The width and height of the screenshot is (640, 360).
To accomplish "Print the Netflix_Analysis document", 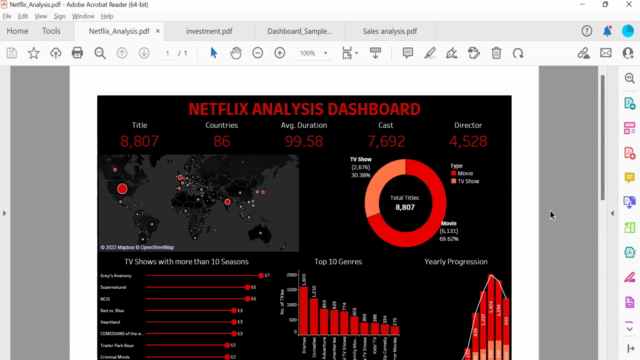I will point(77,53).
